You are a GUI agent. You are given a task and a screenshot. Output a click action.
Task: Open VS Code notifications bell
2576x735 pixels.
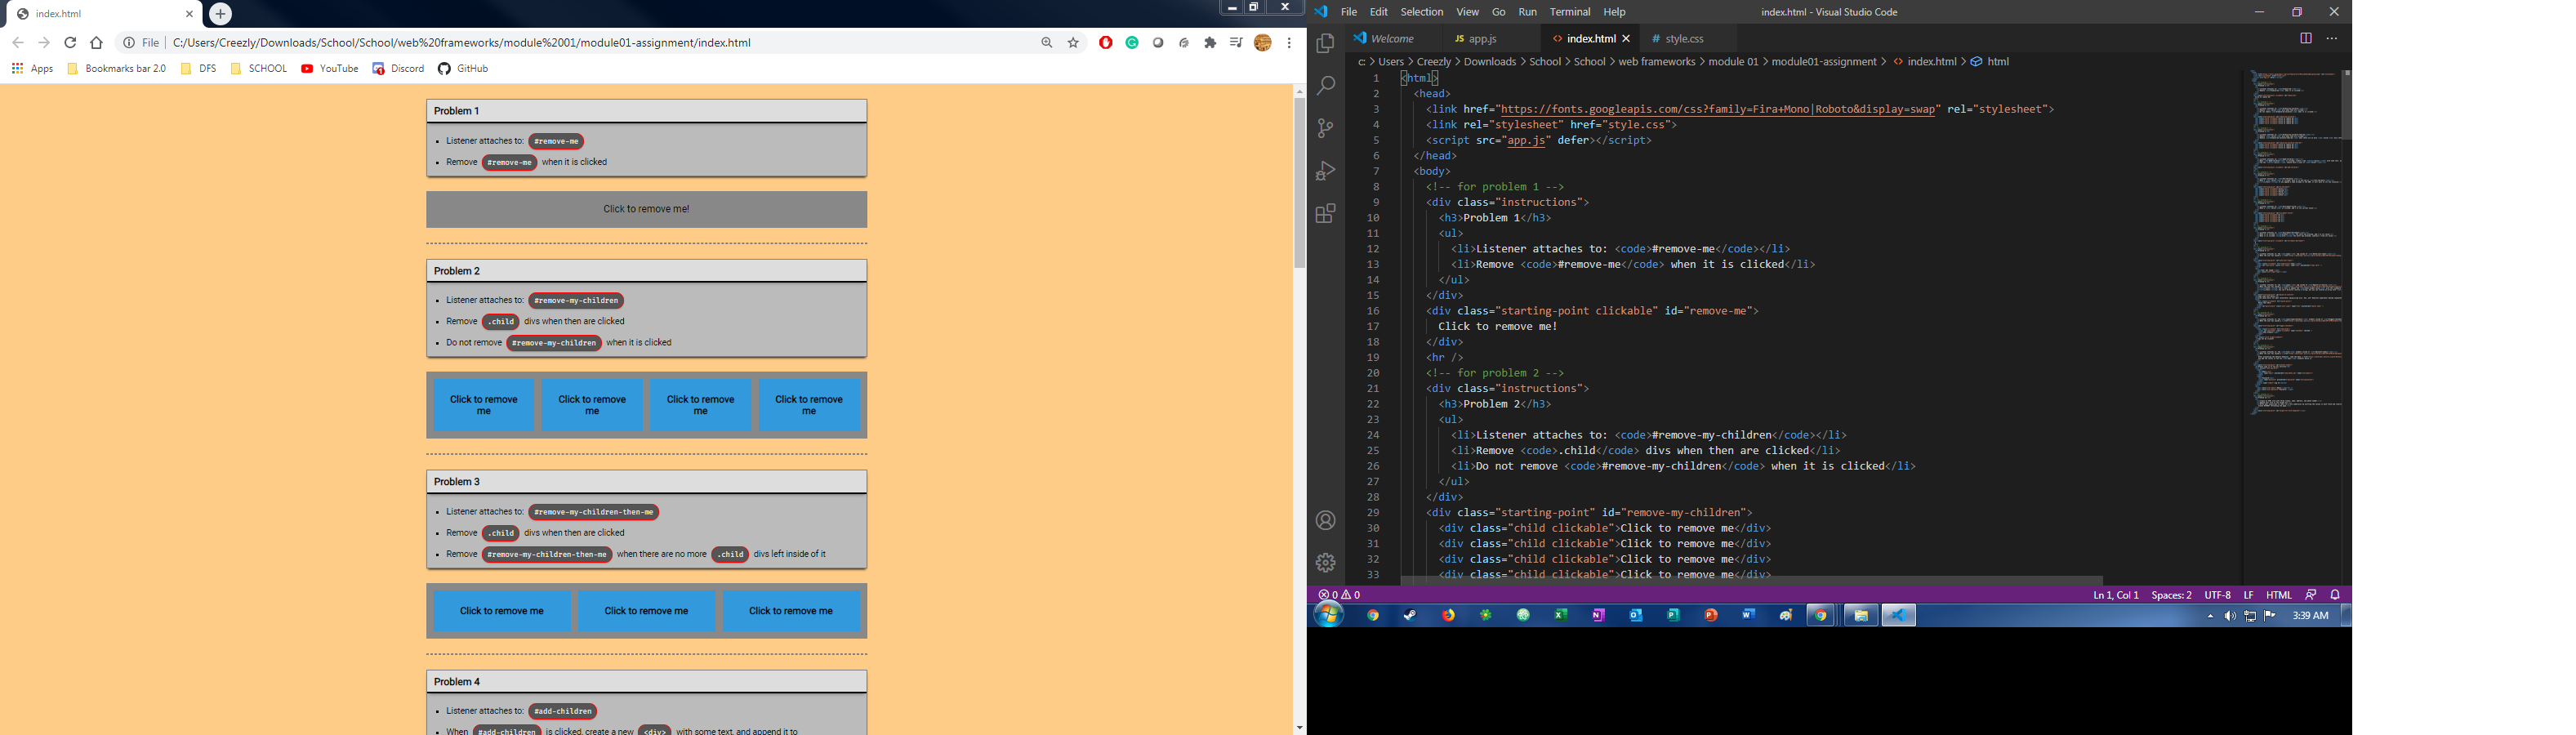pos(2336,595)
